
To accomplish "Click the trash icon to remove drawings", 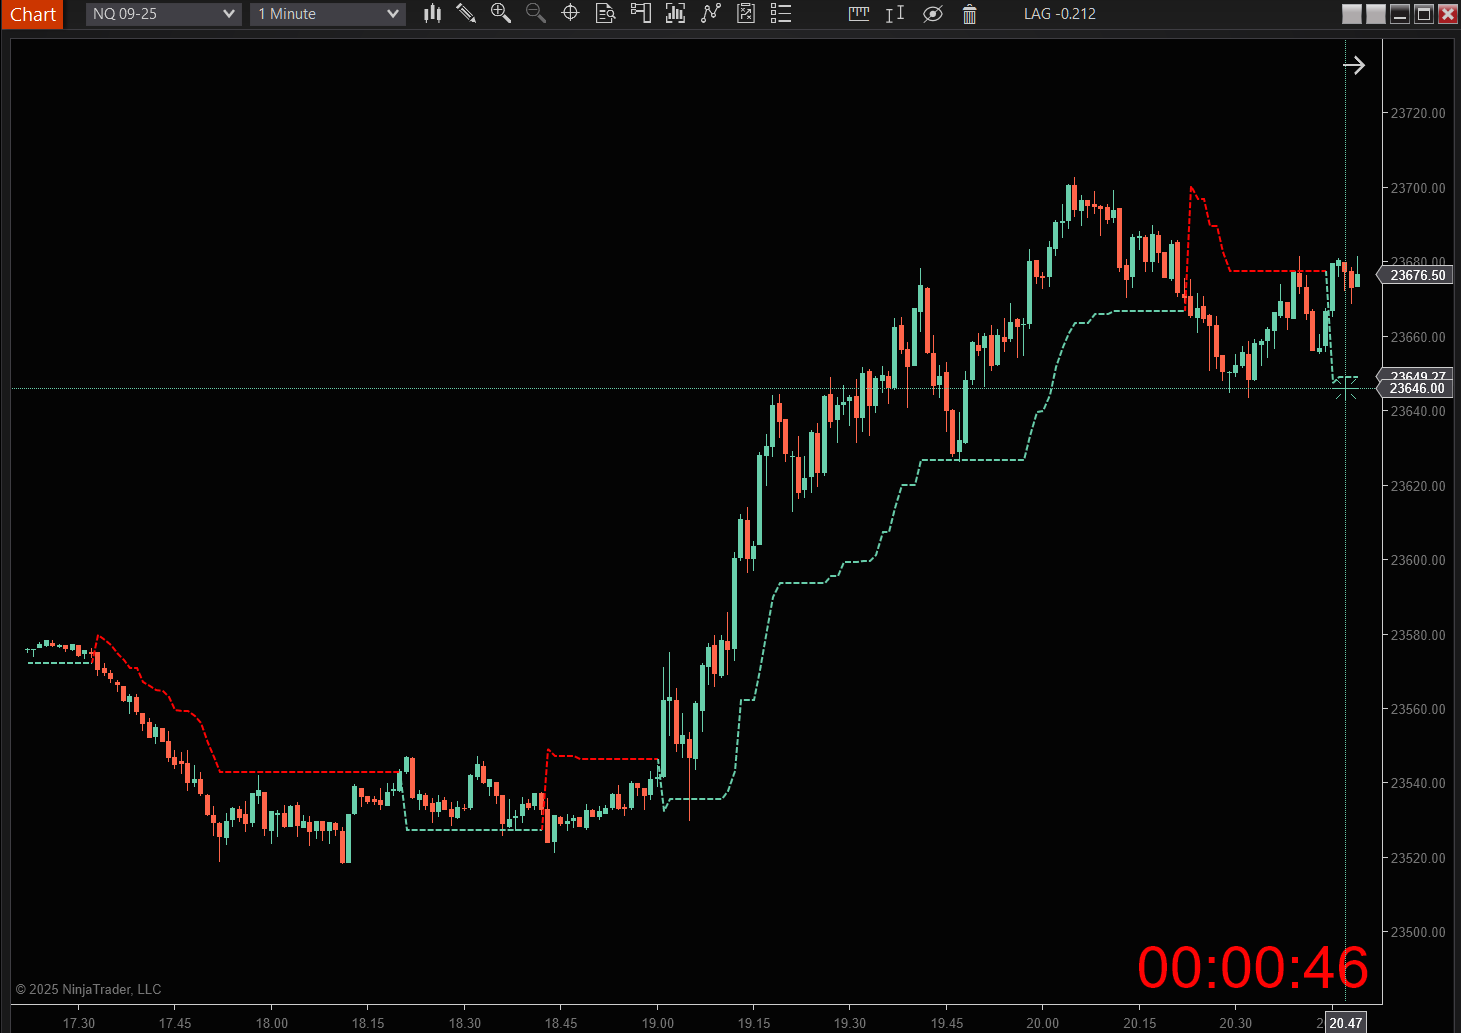I will (969, 14).
